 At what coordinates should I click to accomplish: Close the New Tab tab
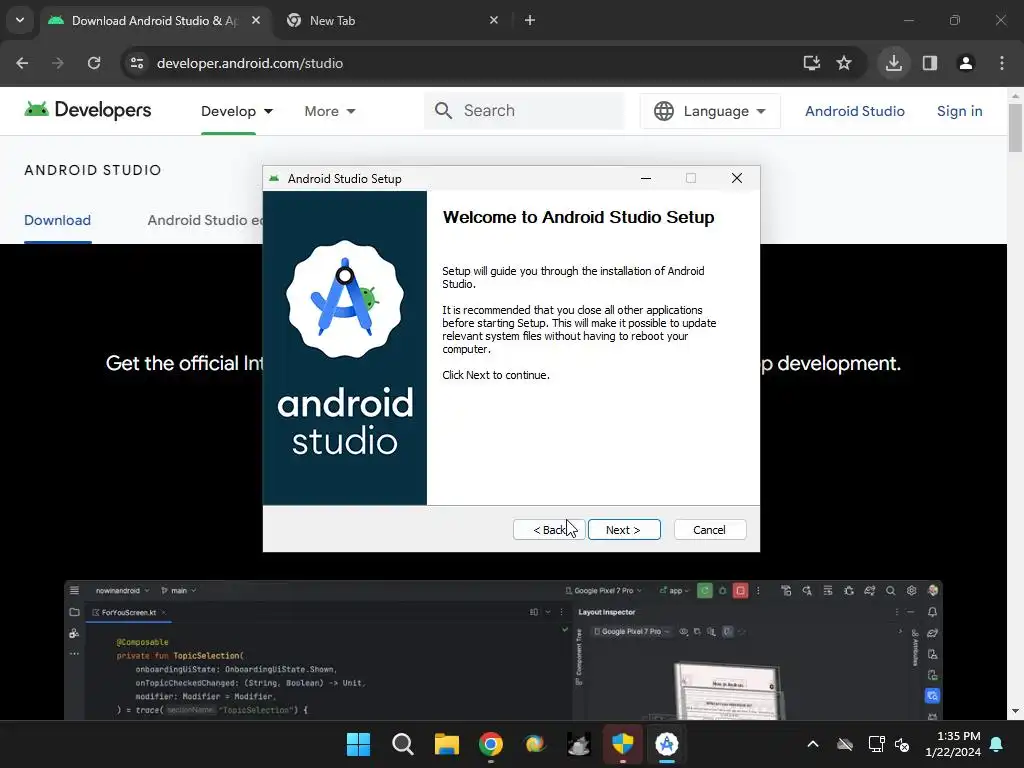pos(494,20)
